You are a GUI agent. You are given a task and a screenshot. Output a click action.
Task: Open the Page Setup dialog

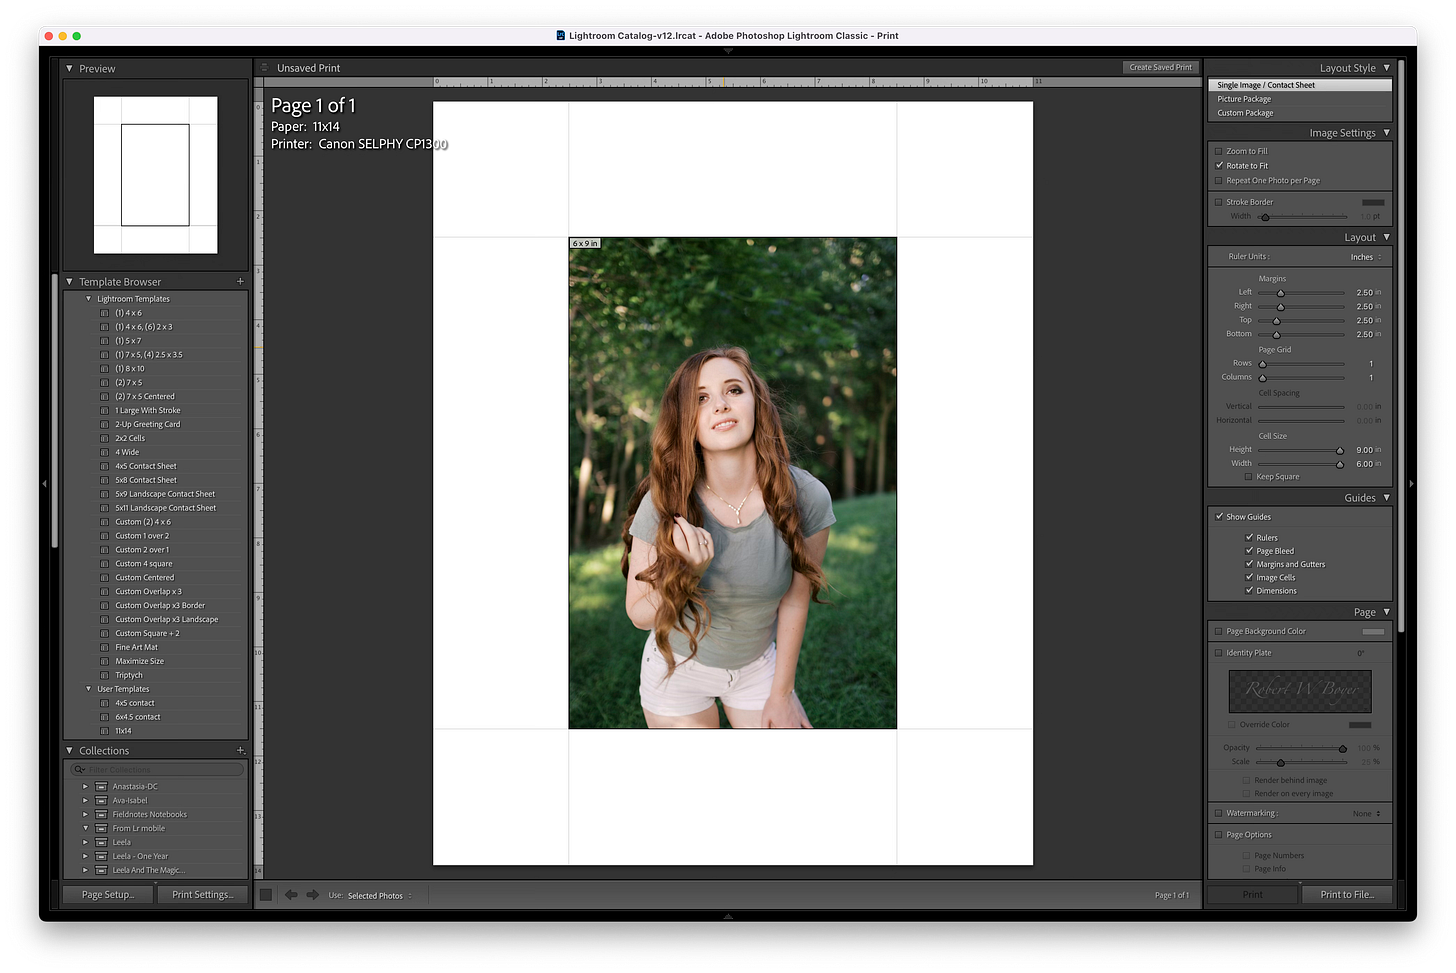coord(107,894)
